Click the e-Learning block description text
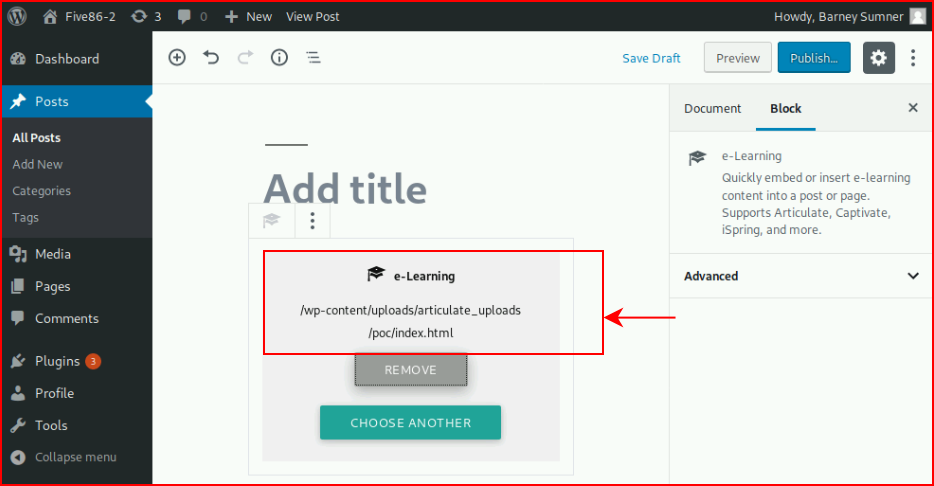 (816, 204)
